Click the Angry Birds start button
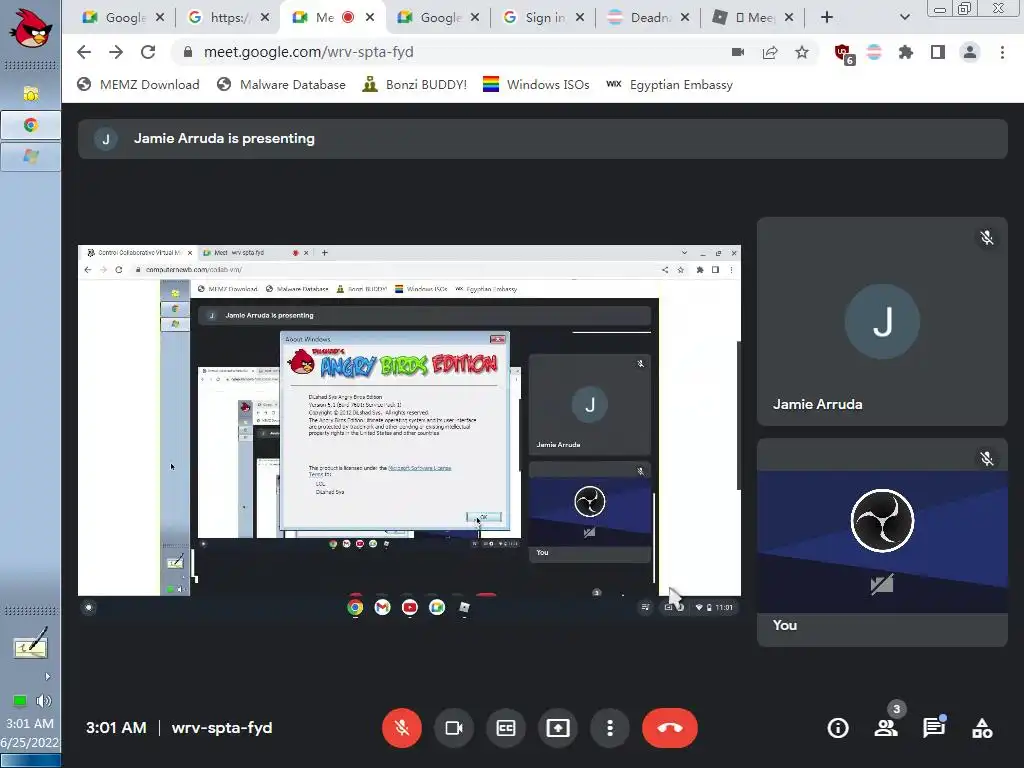Viewport: 1024px width, 768px height. [x=30, y=29]
